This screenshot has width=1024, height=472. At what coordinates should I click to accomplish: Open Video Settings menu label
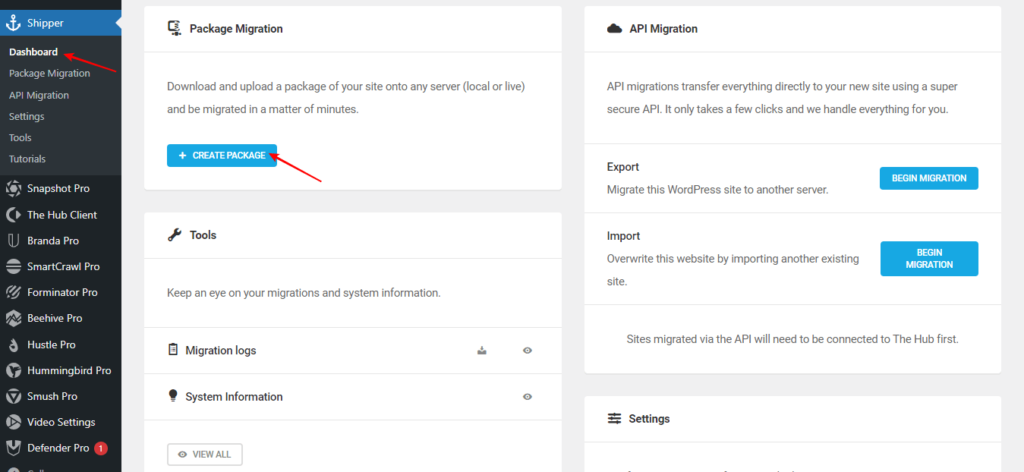[61, 422]
